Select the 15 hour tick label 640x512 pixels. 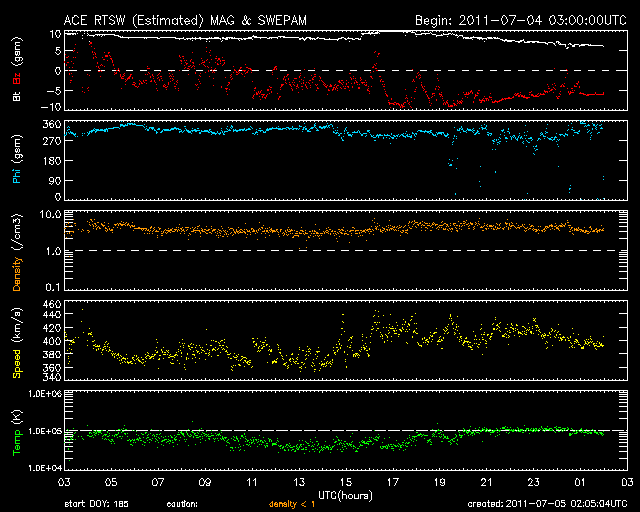click(x=346, y=482)
